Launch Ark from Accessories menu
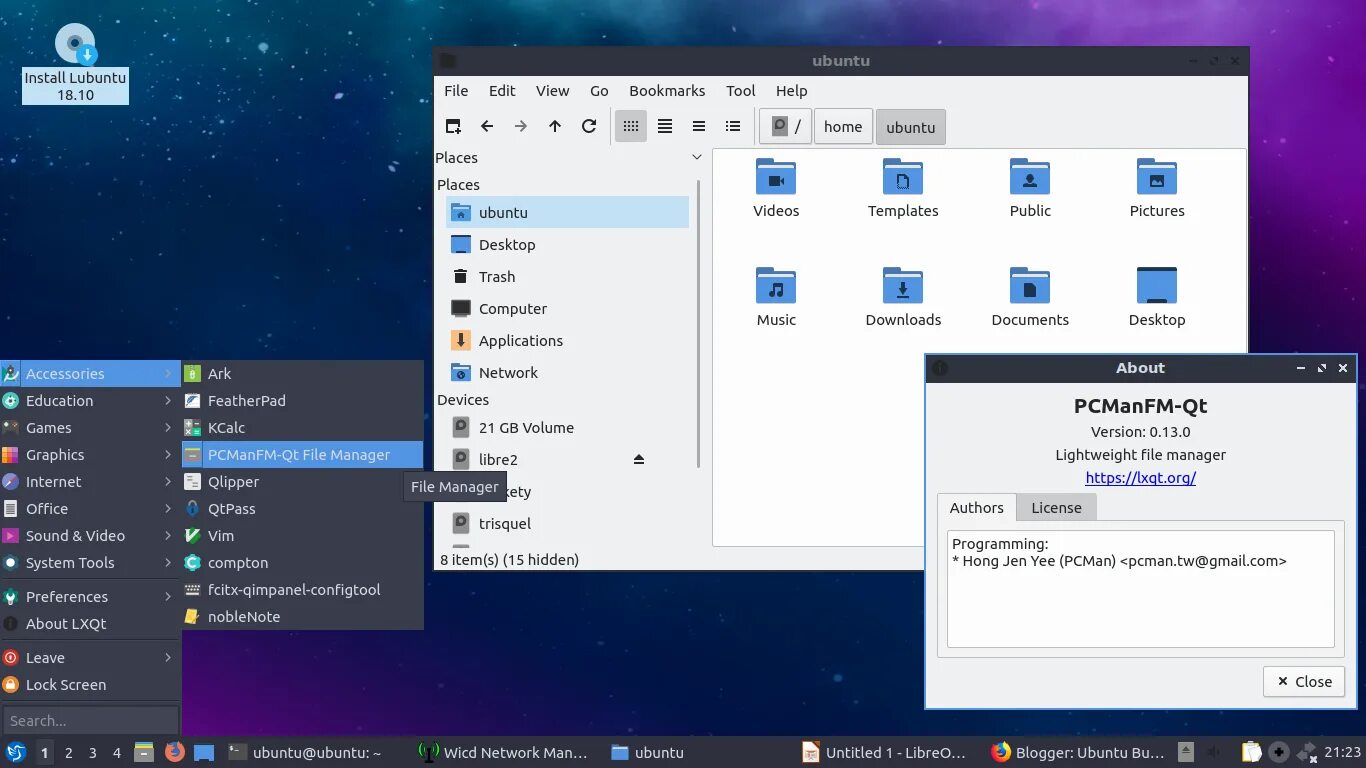 [x=302, y=373]
